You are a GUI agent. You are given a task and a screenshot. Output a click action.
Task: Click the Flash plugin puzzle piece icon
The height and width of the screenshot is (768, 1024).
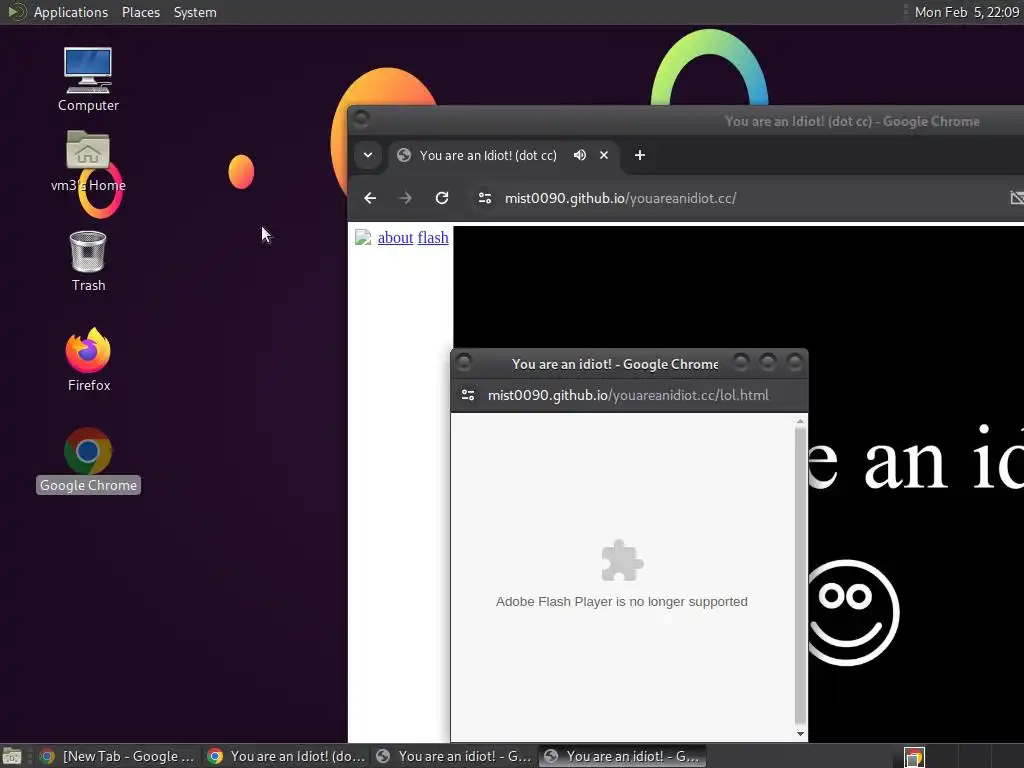coord(622,560)
